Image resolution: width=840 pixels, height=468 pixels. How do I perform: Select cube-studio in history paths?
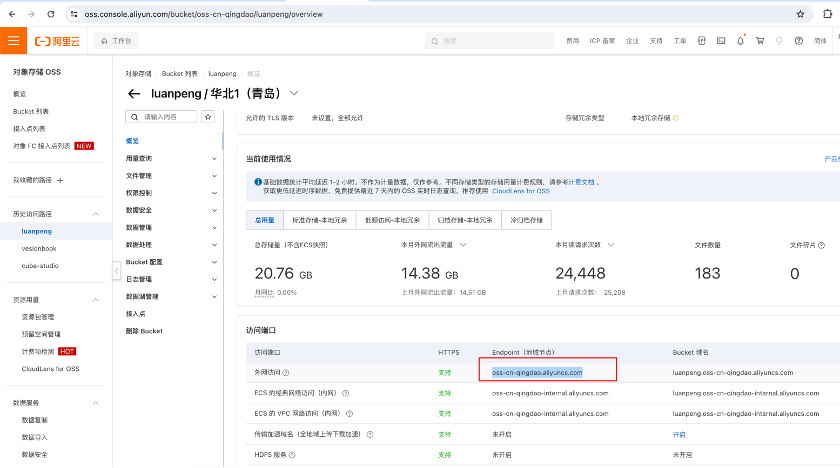click(x=40, y=266)
